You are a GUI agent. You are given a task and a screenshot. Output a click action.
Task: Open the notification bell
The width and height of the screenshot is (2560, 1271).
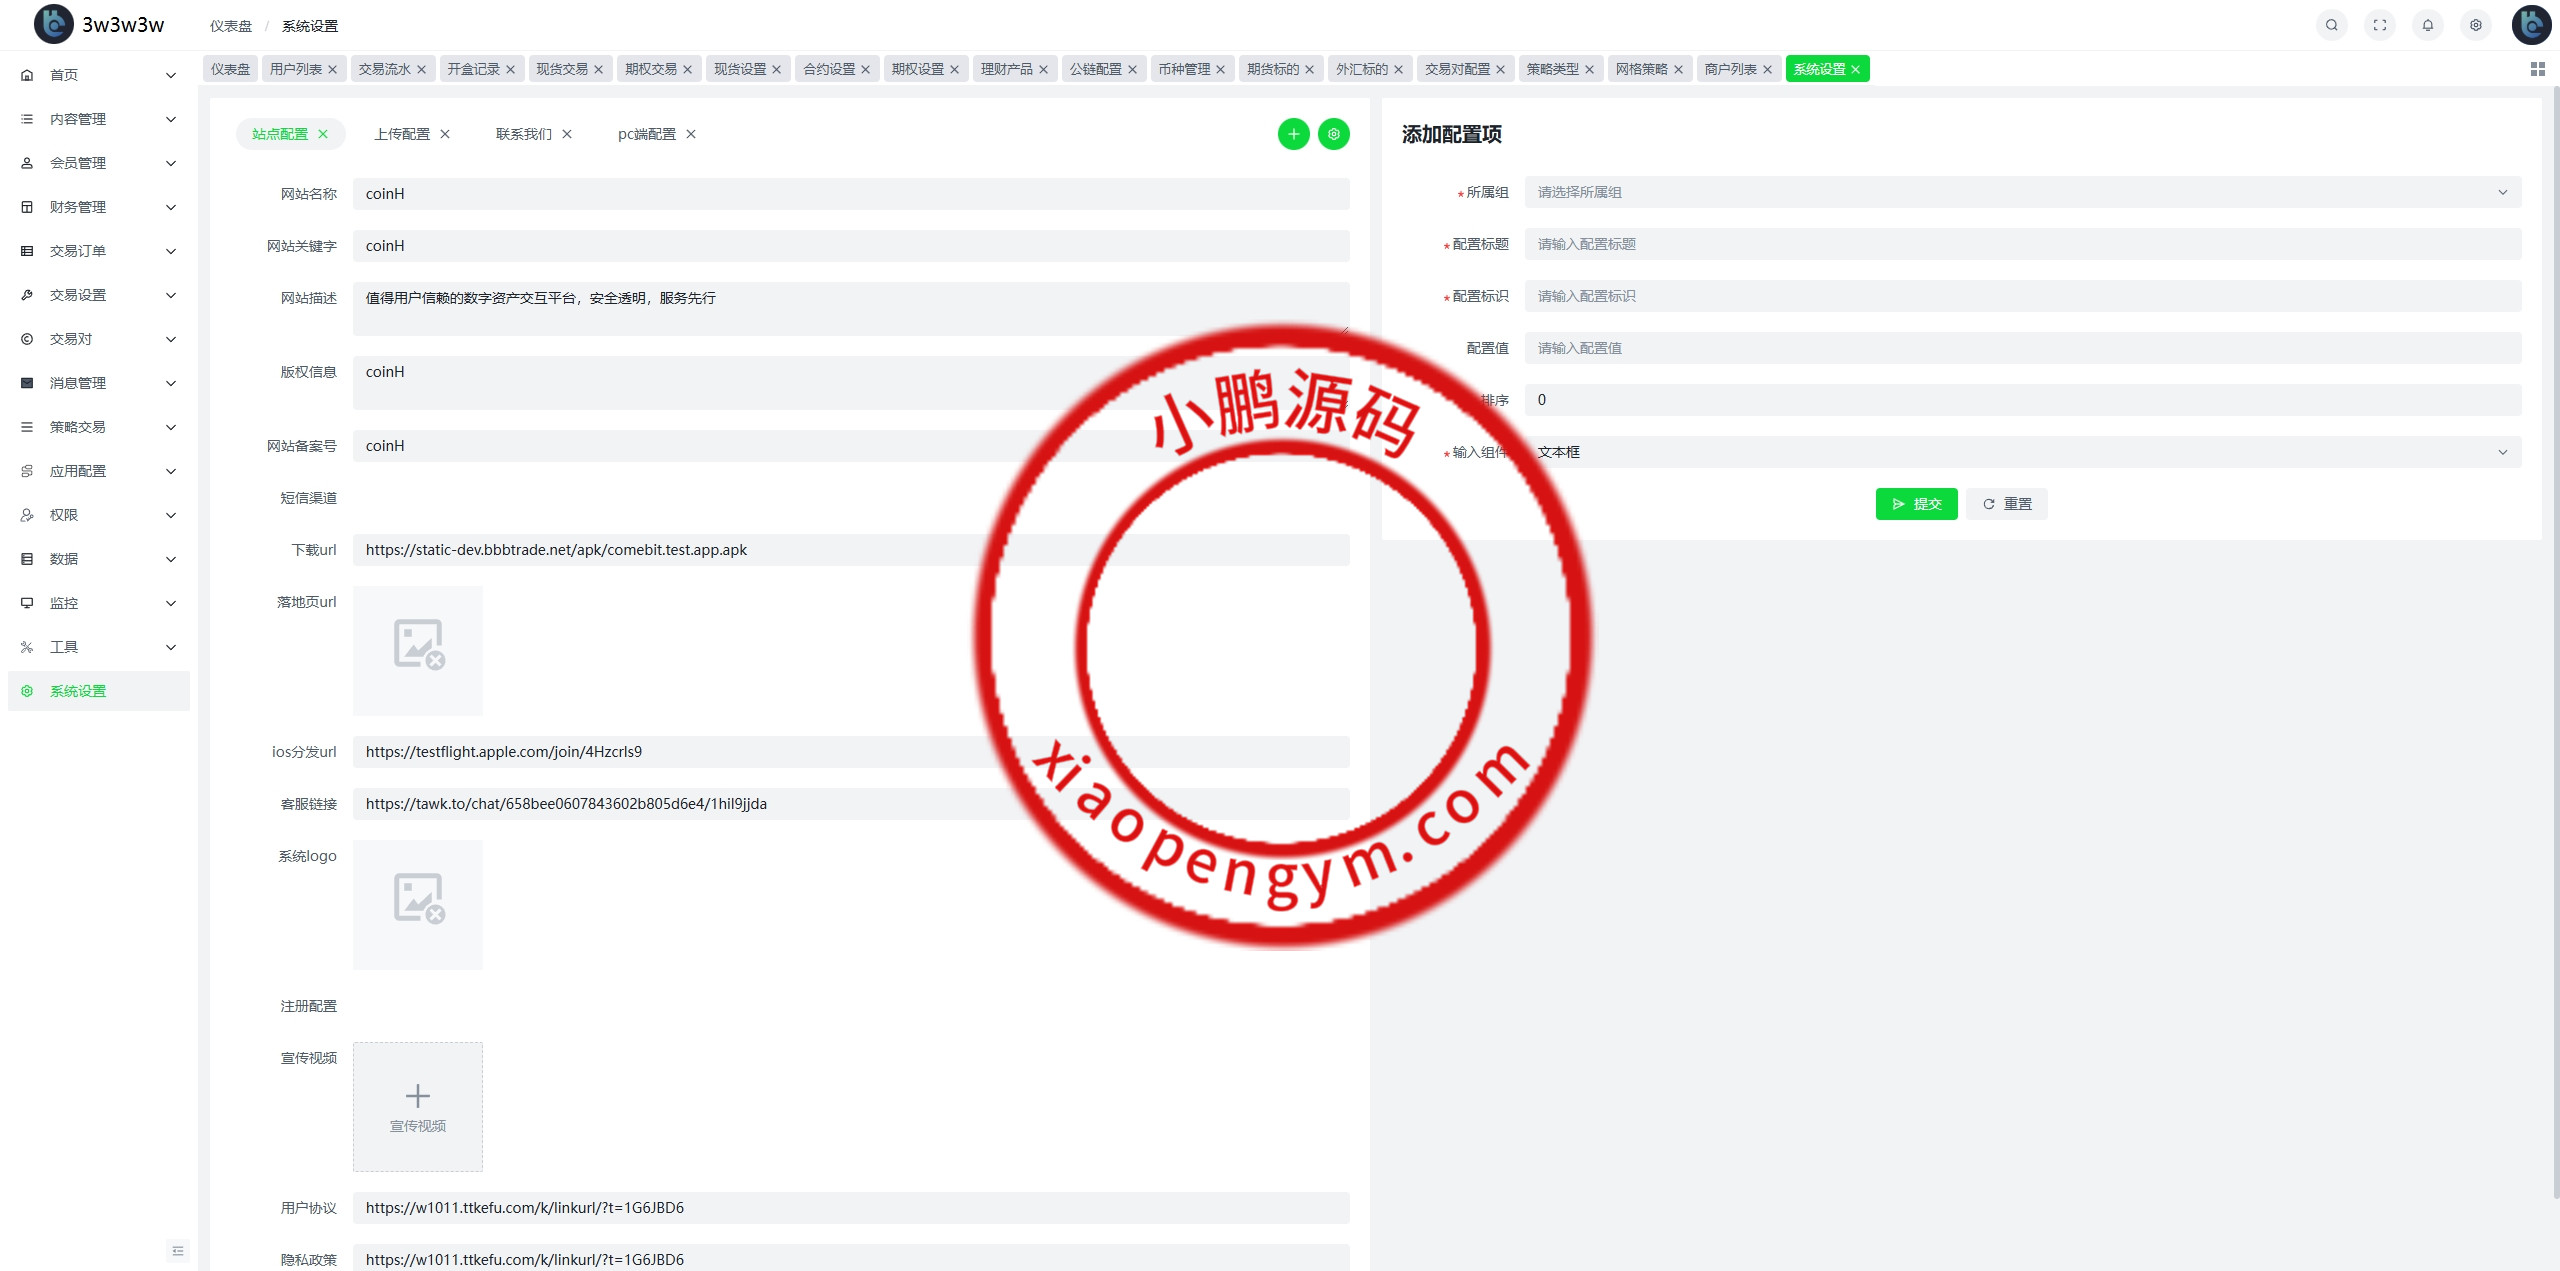(2427, 25)
